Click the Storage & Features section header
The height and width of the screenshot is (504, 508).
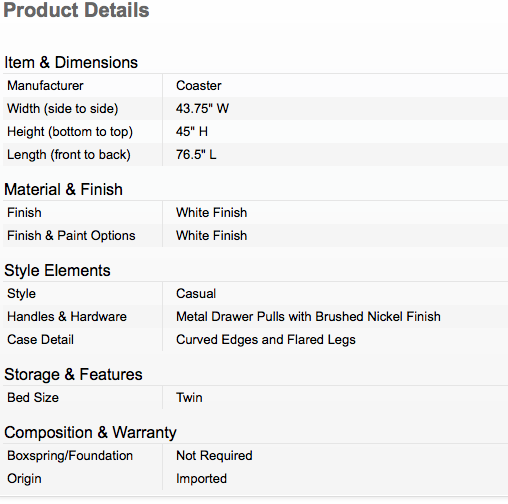point(73,374)
